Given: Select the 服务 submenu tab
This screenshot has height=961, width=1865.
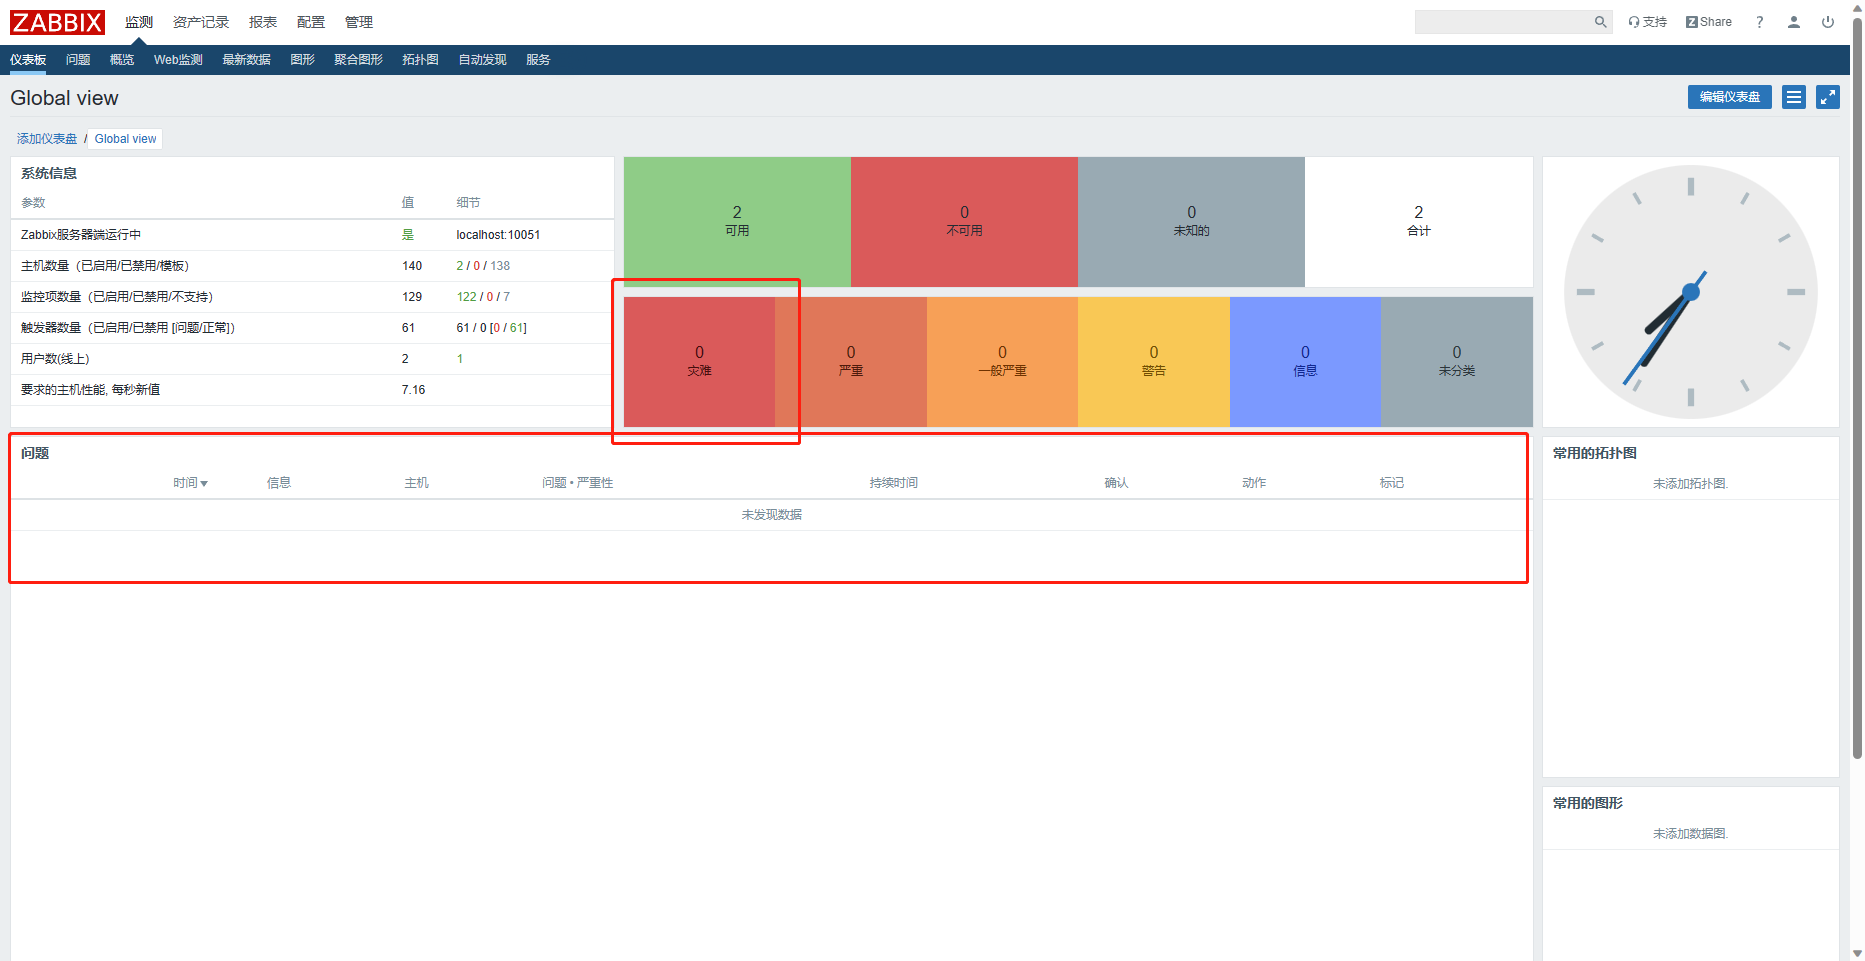Looking at the screenshot, I should 538,60.
